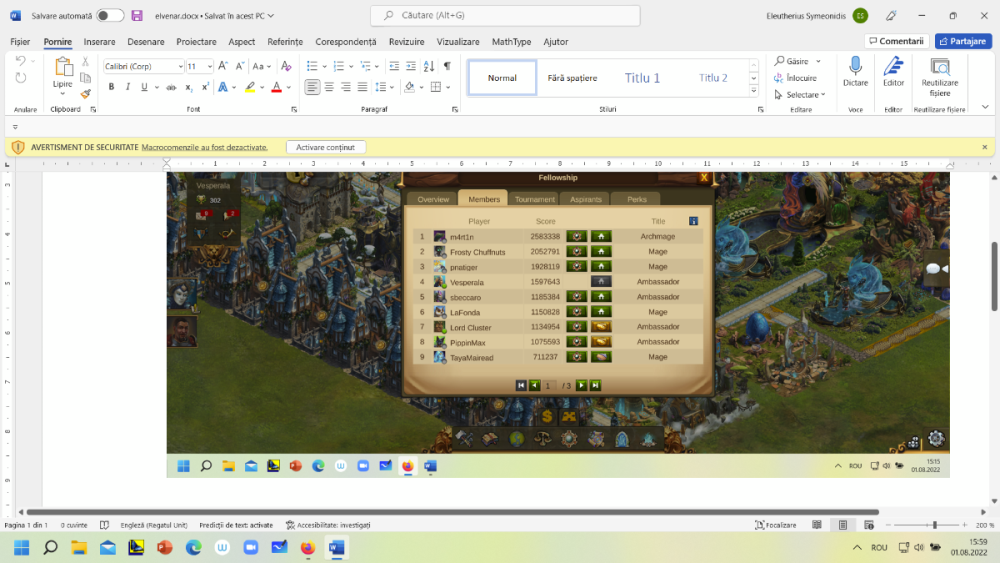
Task: Click the bullet list icon
Action: pyautogui.click(x=312, y=66)
